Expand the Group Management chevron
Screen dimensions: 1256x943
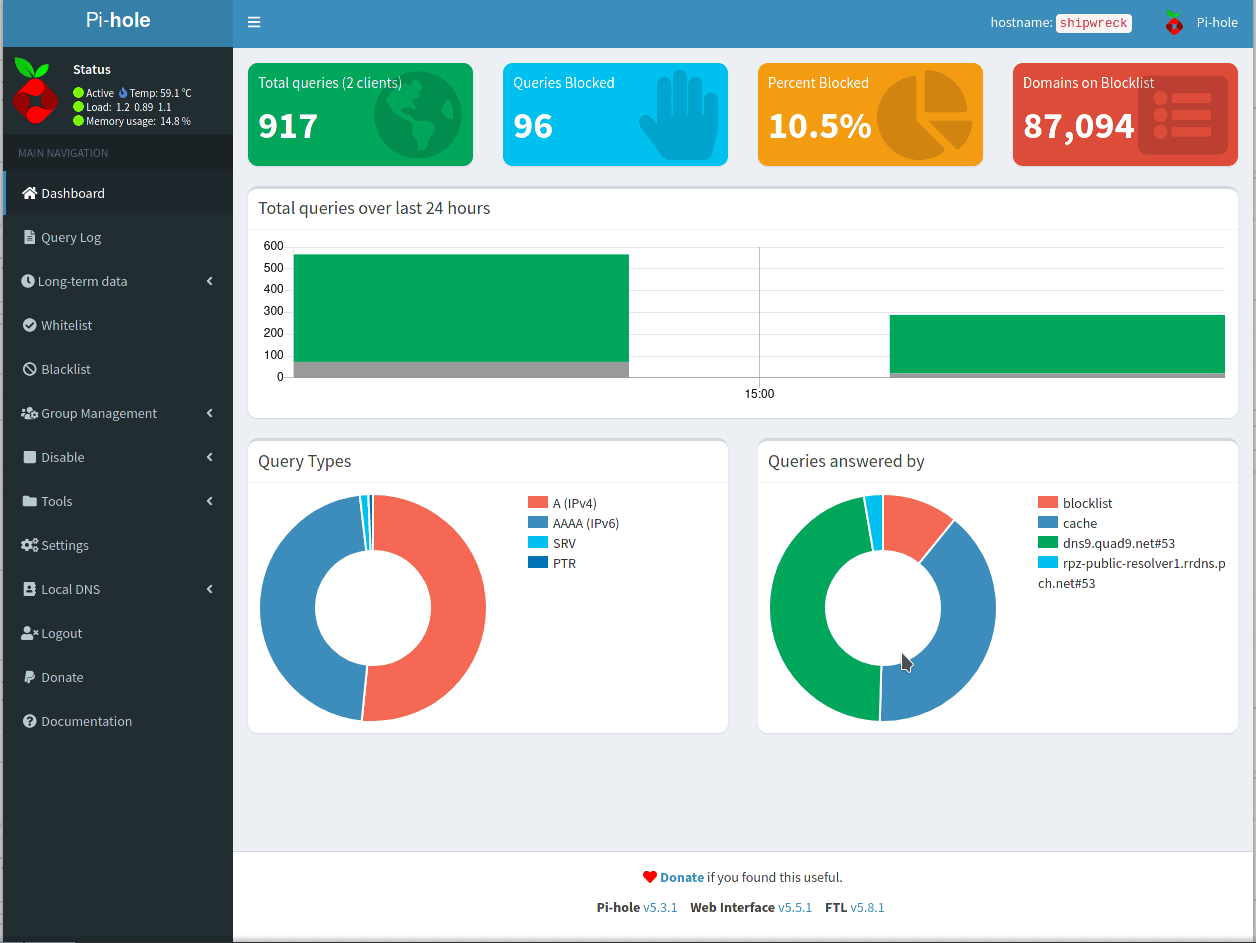coord(210,413)
